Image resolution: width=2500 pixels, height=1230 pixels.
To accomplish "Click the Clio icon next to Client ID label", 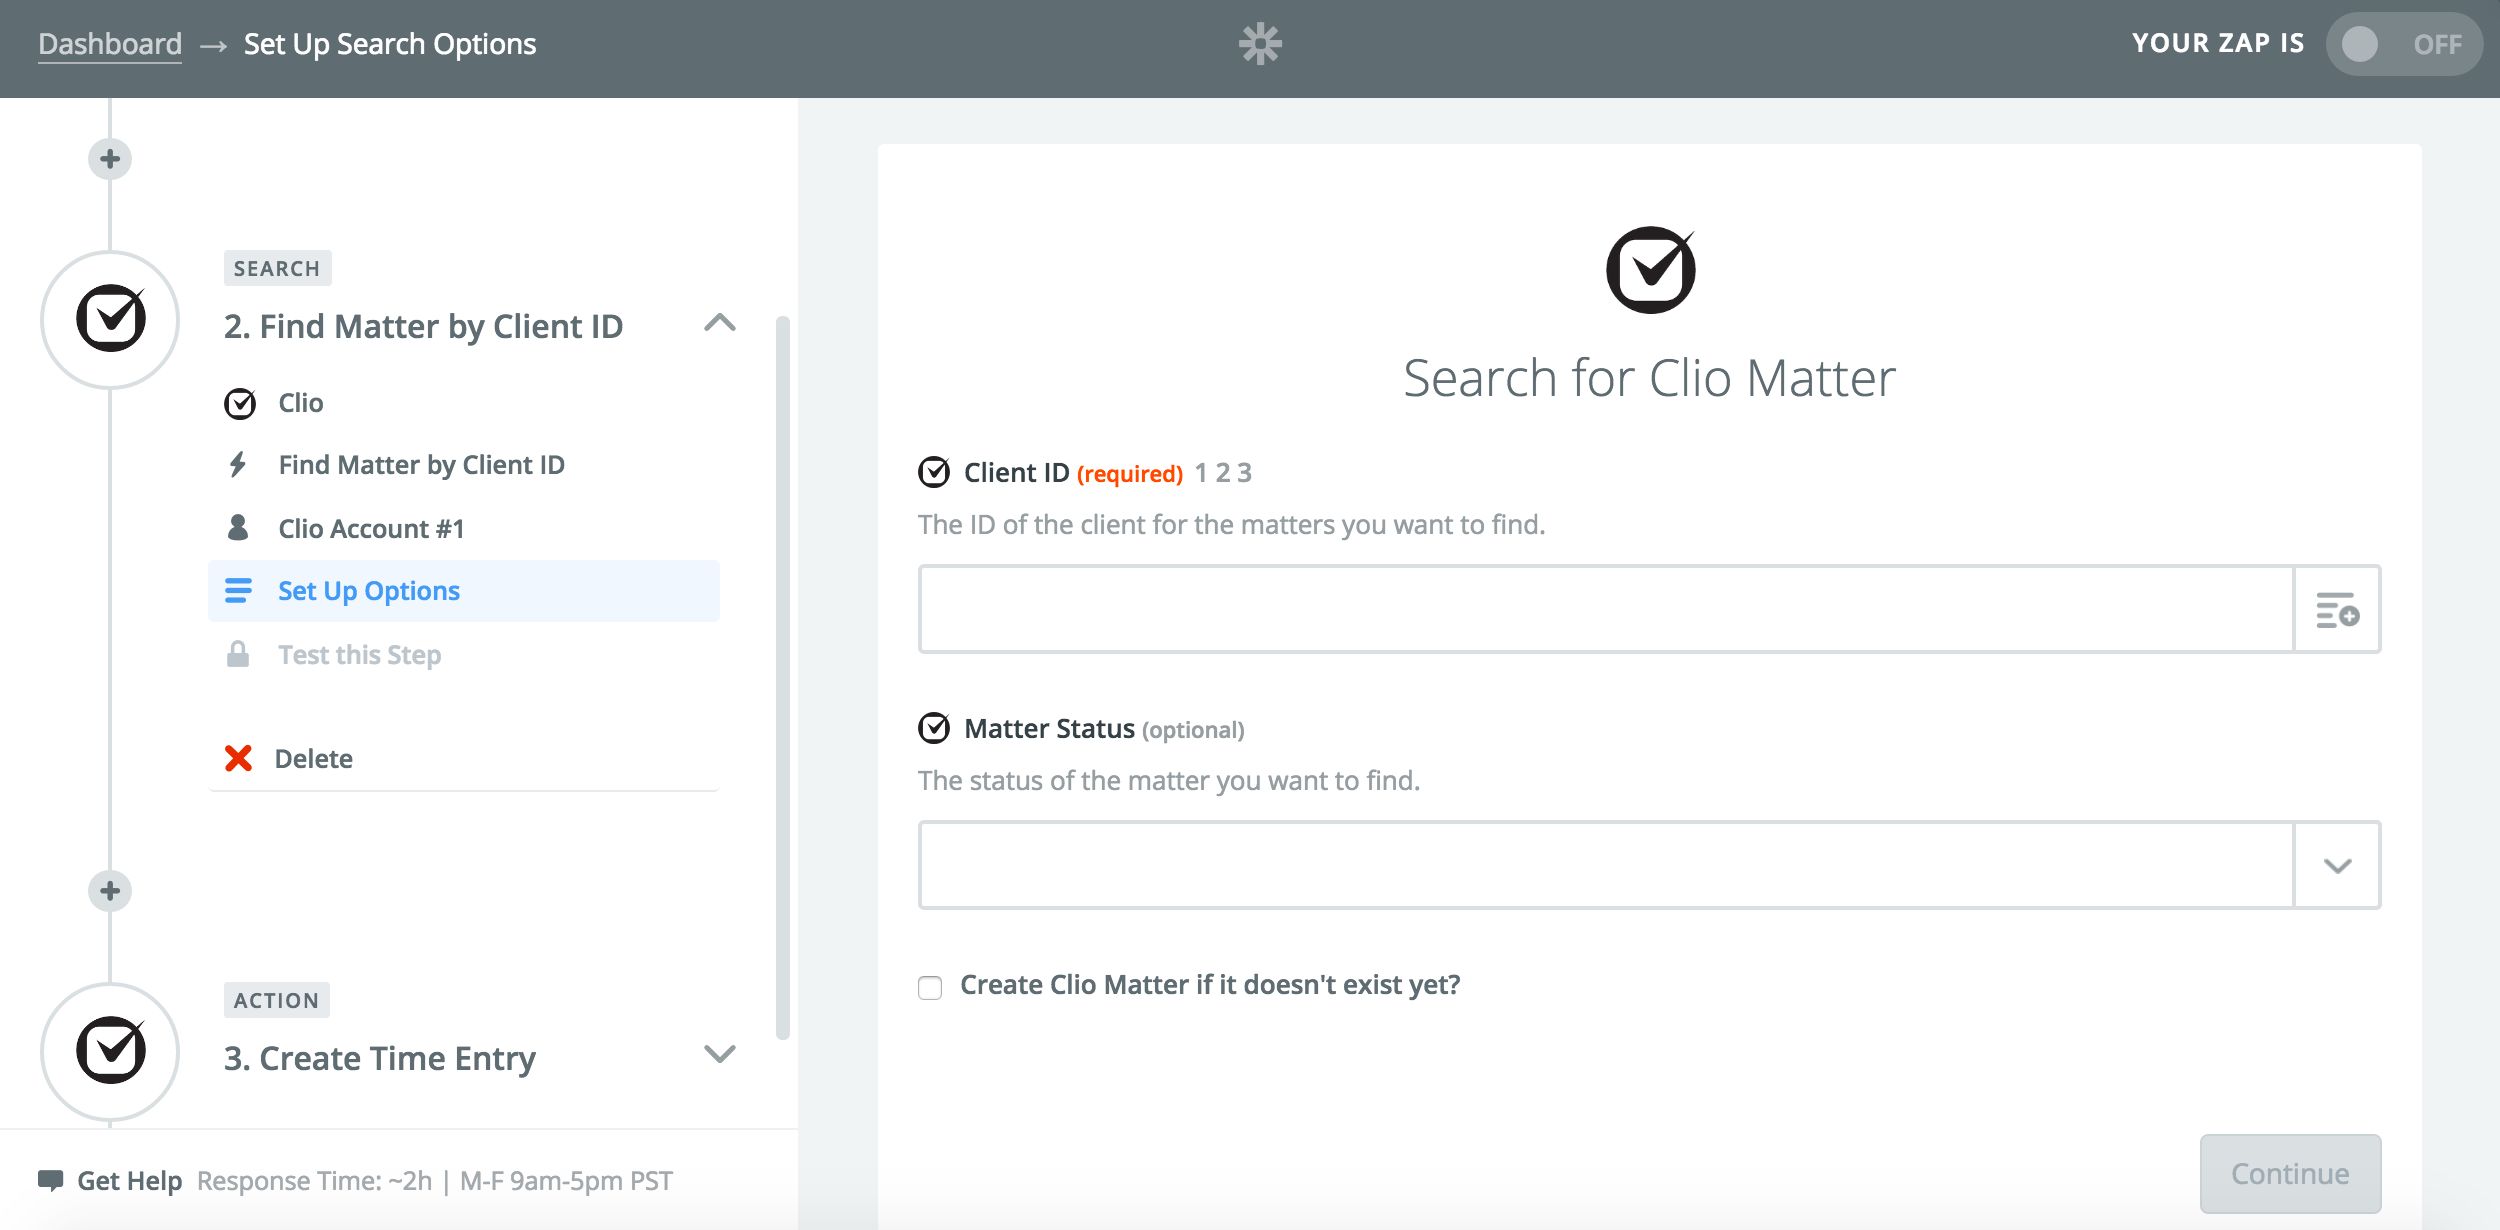I will pos(934,472).
